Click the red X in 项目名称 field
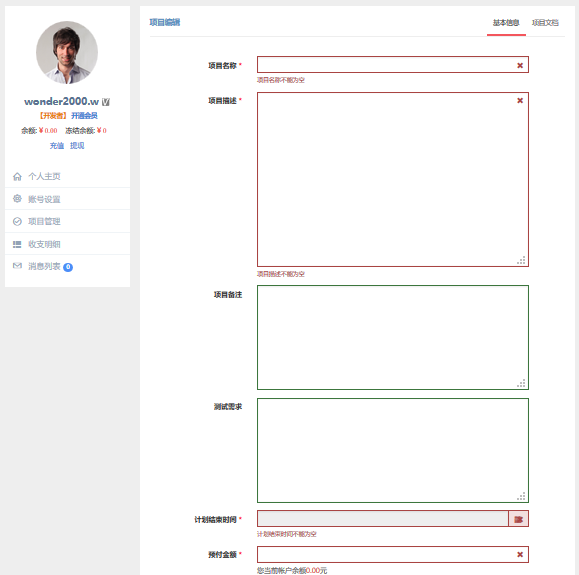This screenshot has width=579, height=575. click(x=520, y=65)
